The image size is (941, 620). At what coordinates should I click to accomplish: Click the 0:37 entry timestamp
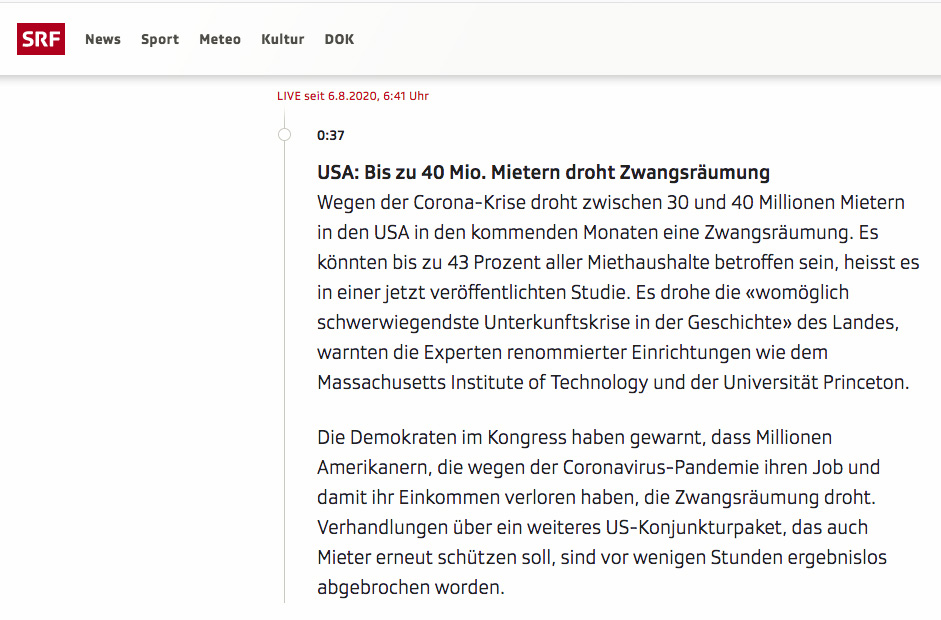(x=331, y=136)
